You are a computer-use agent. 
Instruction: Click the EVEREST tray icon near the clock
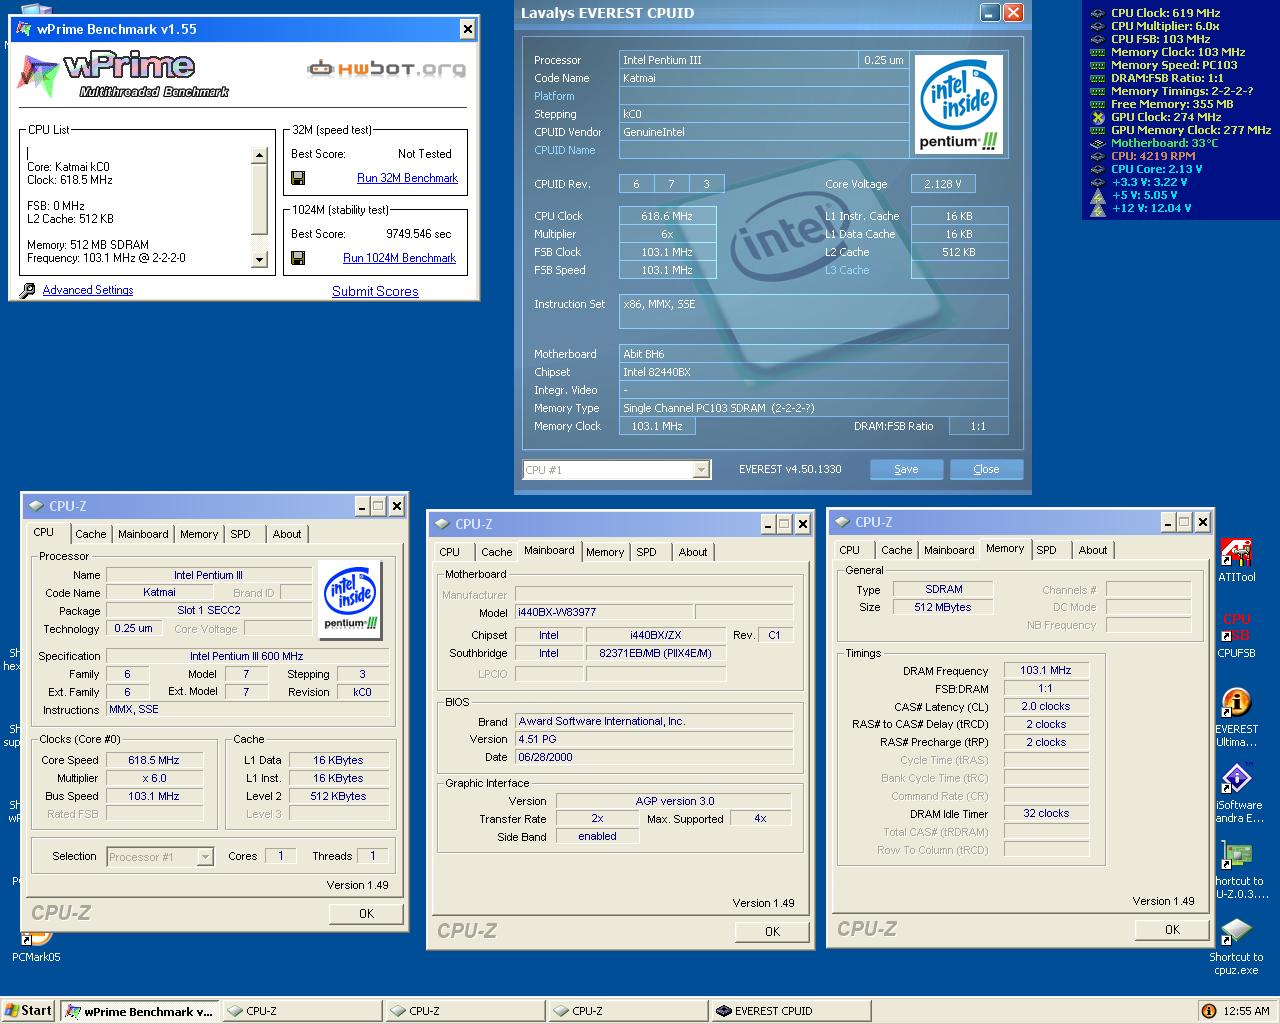tap(1208, 1011)
